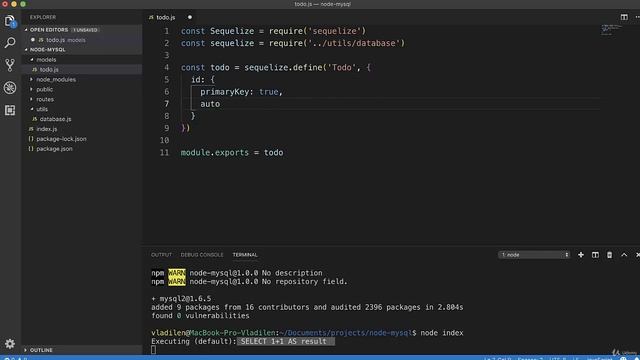Open package-lock.json file
The width and height of the screenshot is (640, 360).
[82, 139]
